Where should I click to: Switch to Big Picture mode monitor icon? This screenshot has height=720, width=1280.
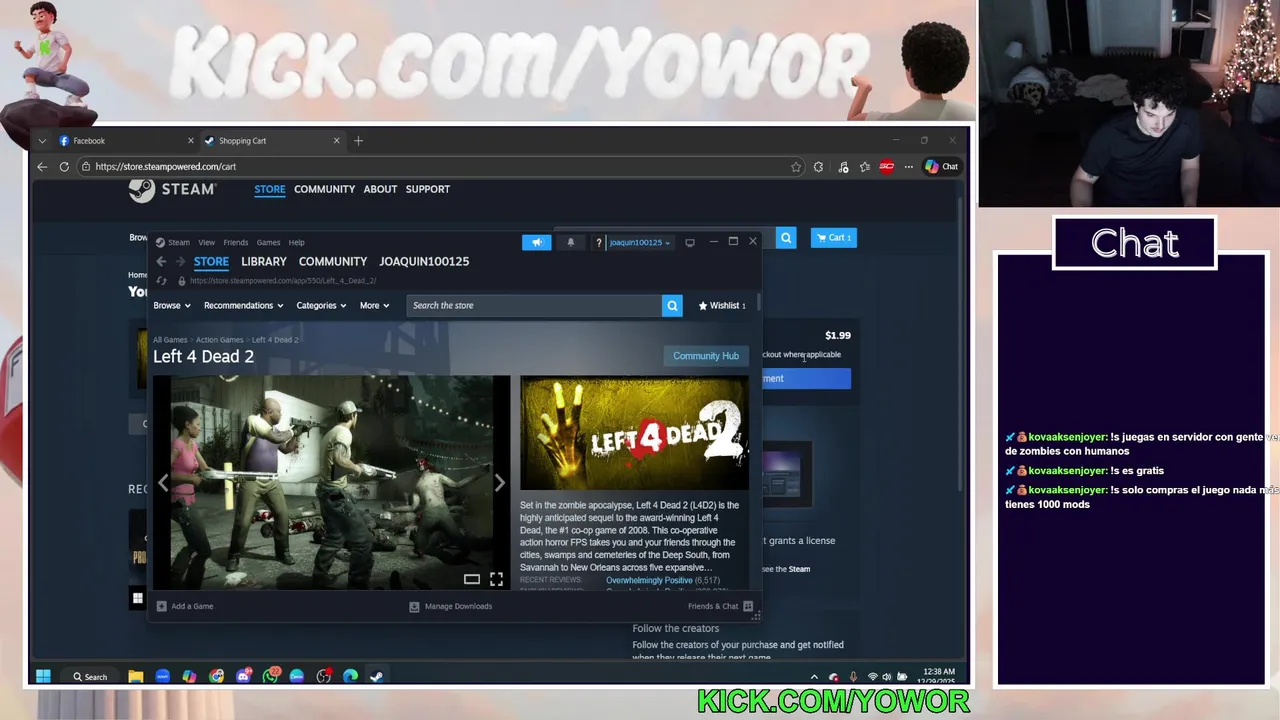click(x=690, y=242)
